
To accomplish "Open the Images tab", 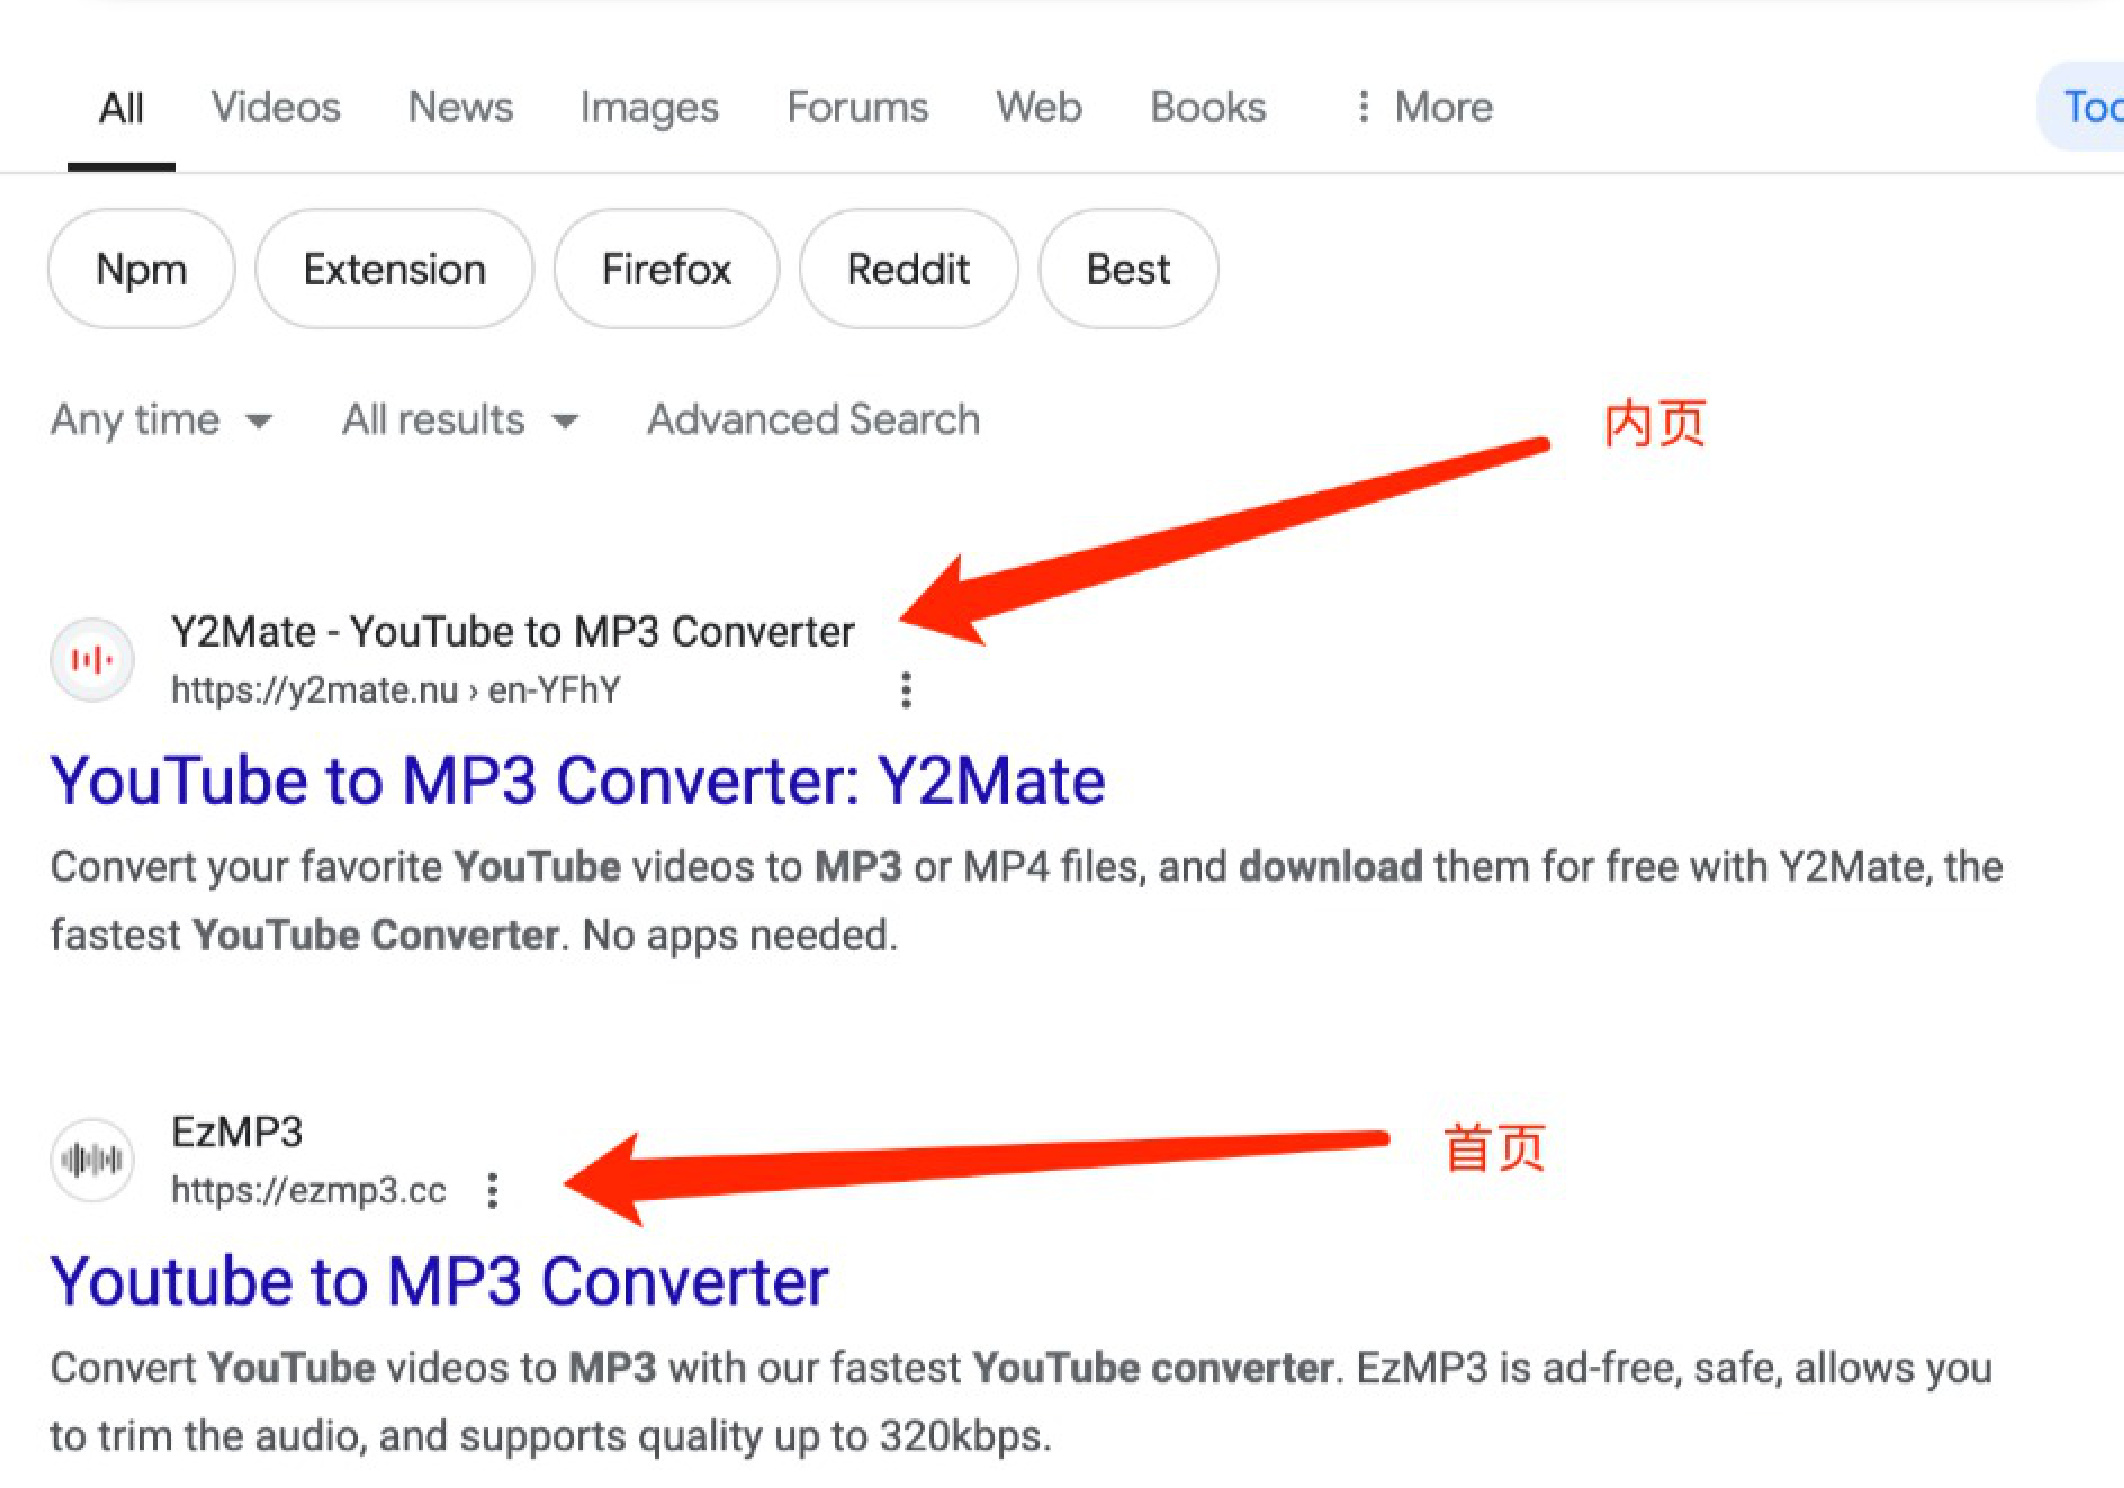I will click(649, 107).
